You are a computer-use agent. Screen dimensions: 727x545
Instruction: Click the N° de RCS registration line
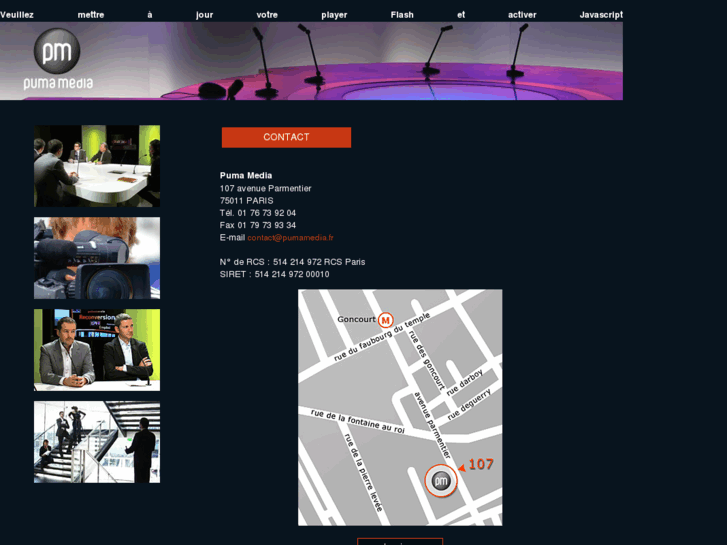click(x=292, y=262)
